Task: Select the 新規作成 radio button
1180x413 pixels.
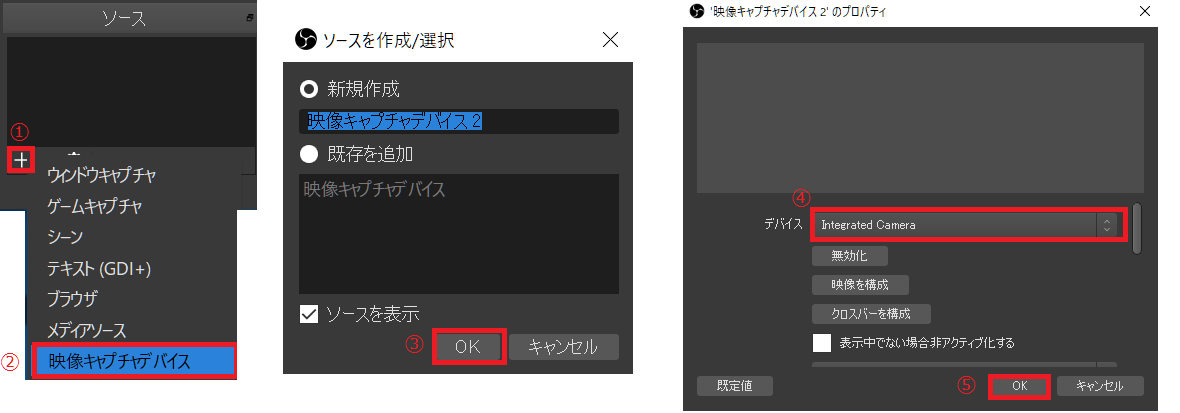Action: (309, 90)
